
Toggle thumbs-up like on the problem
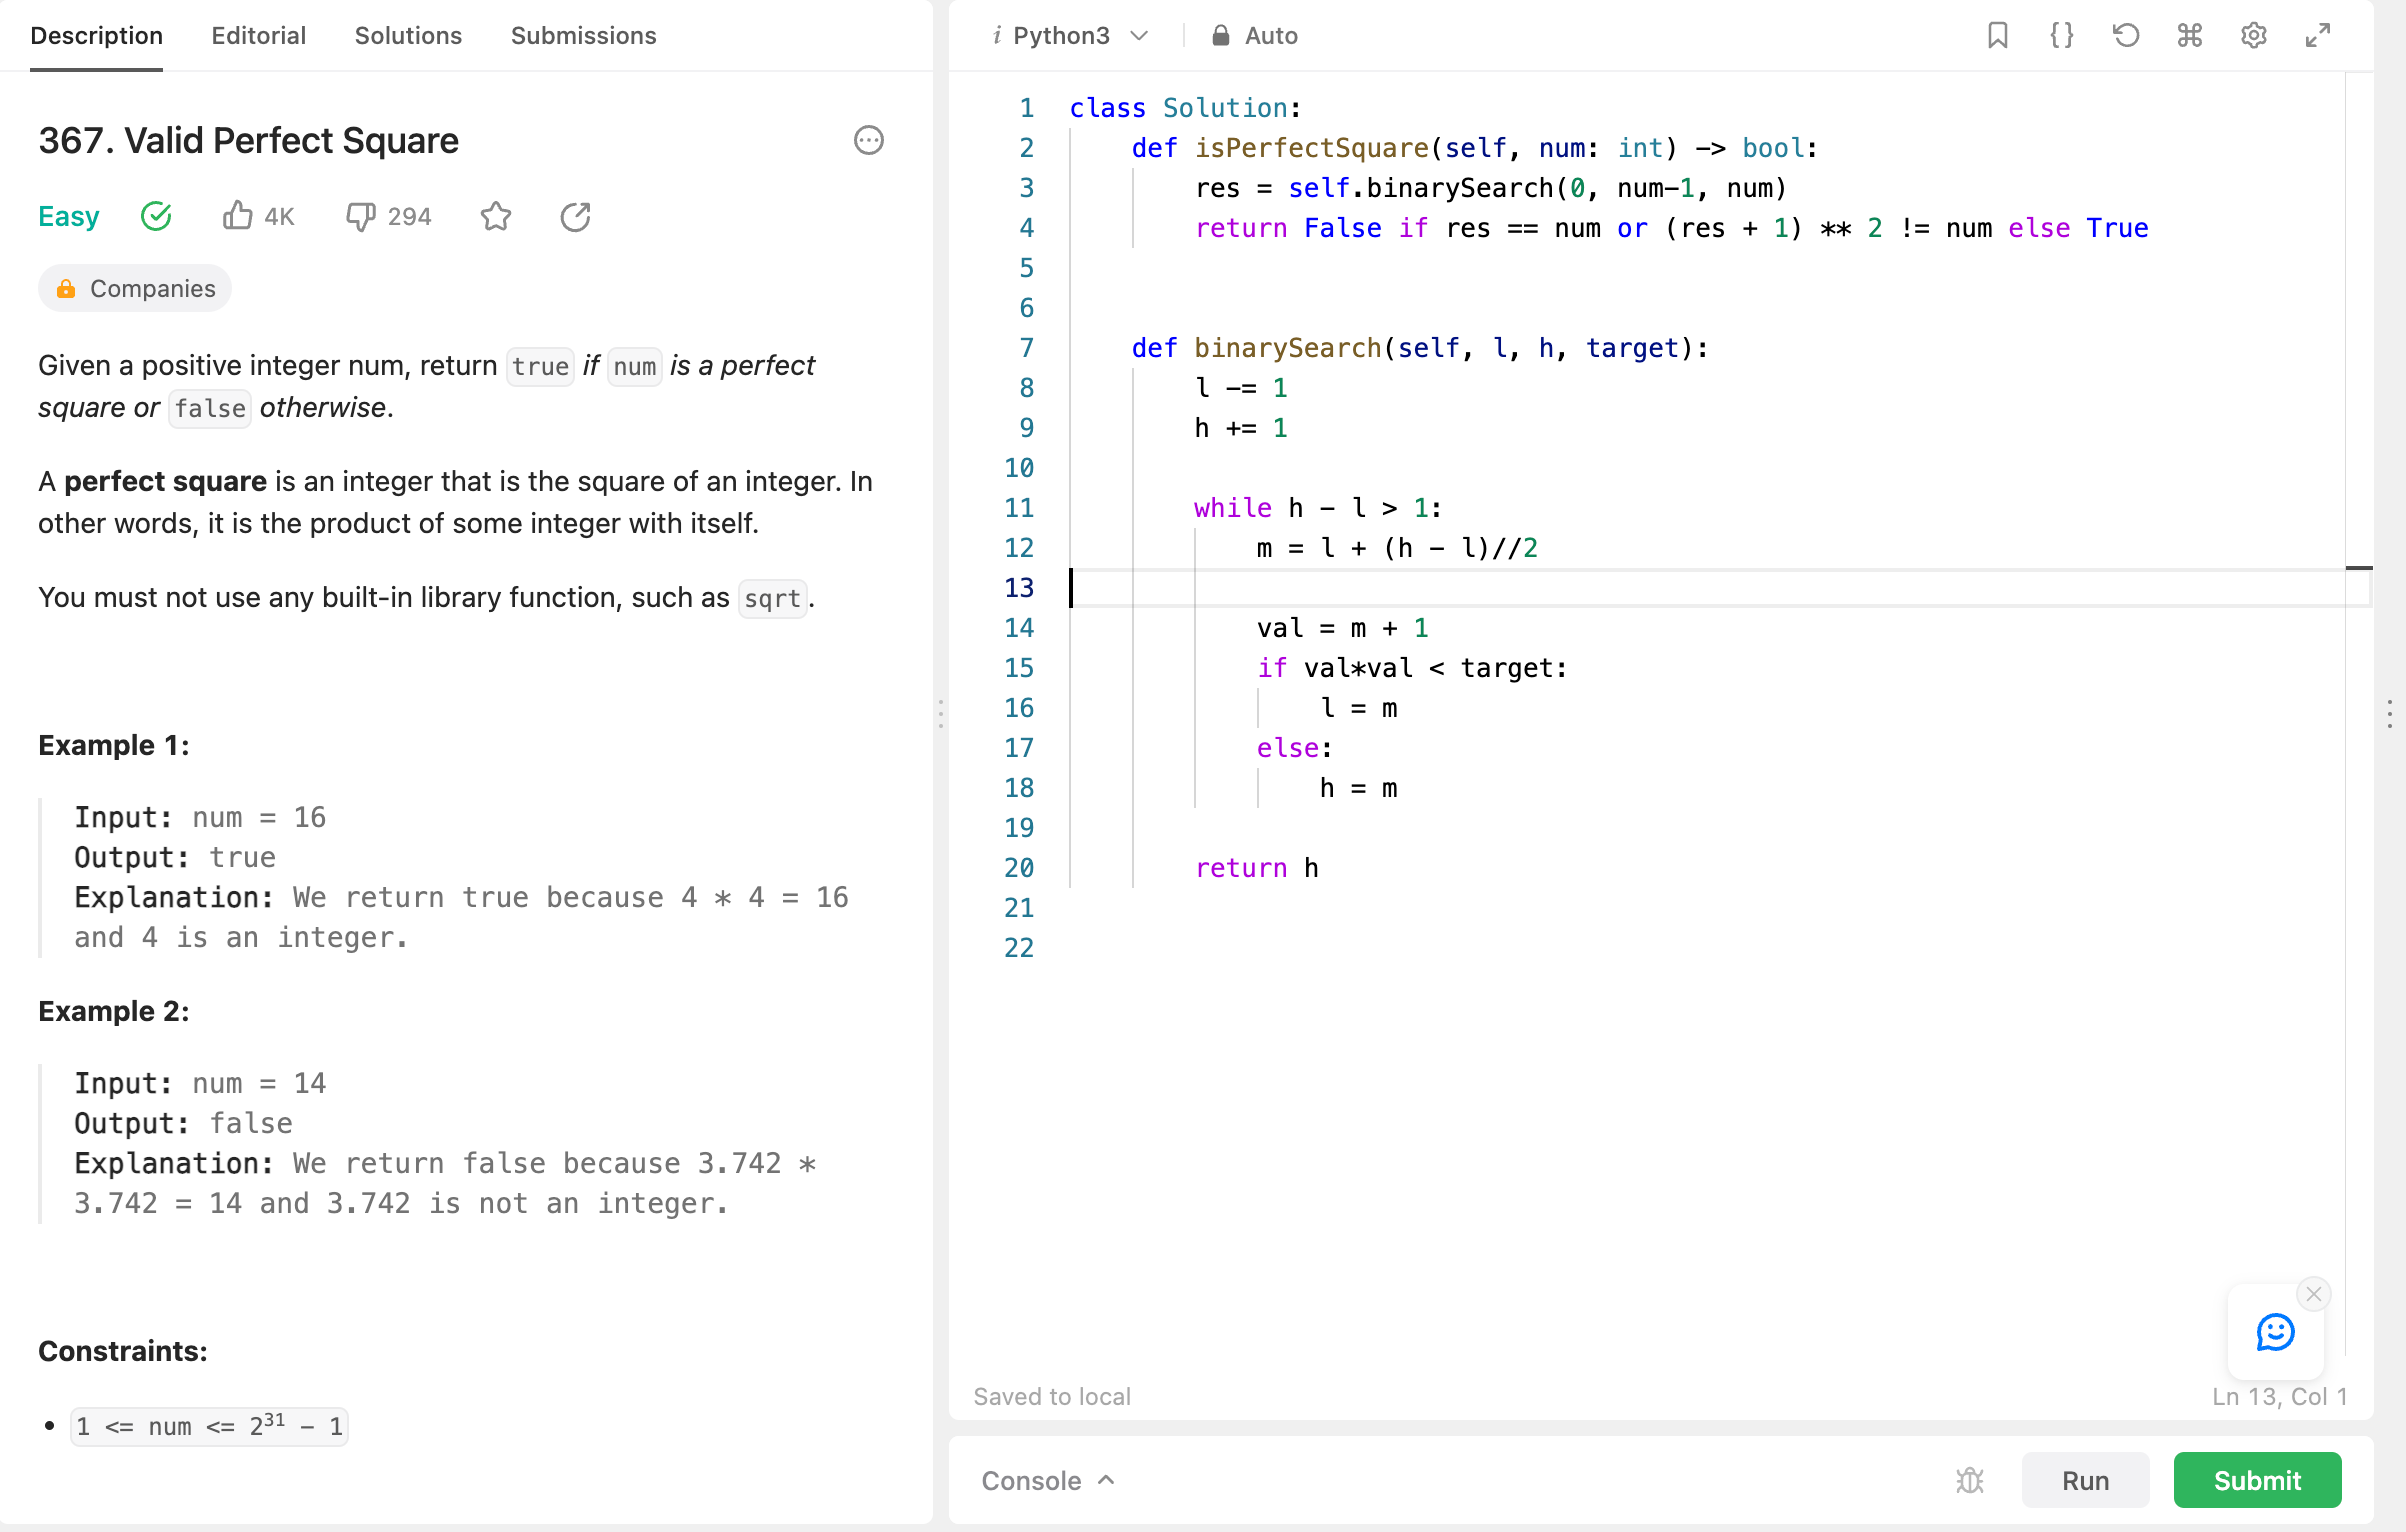(238, 216)
